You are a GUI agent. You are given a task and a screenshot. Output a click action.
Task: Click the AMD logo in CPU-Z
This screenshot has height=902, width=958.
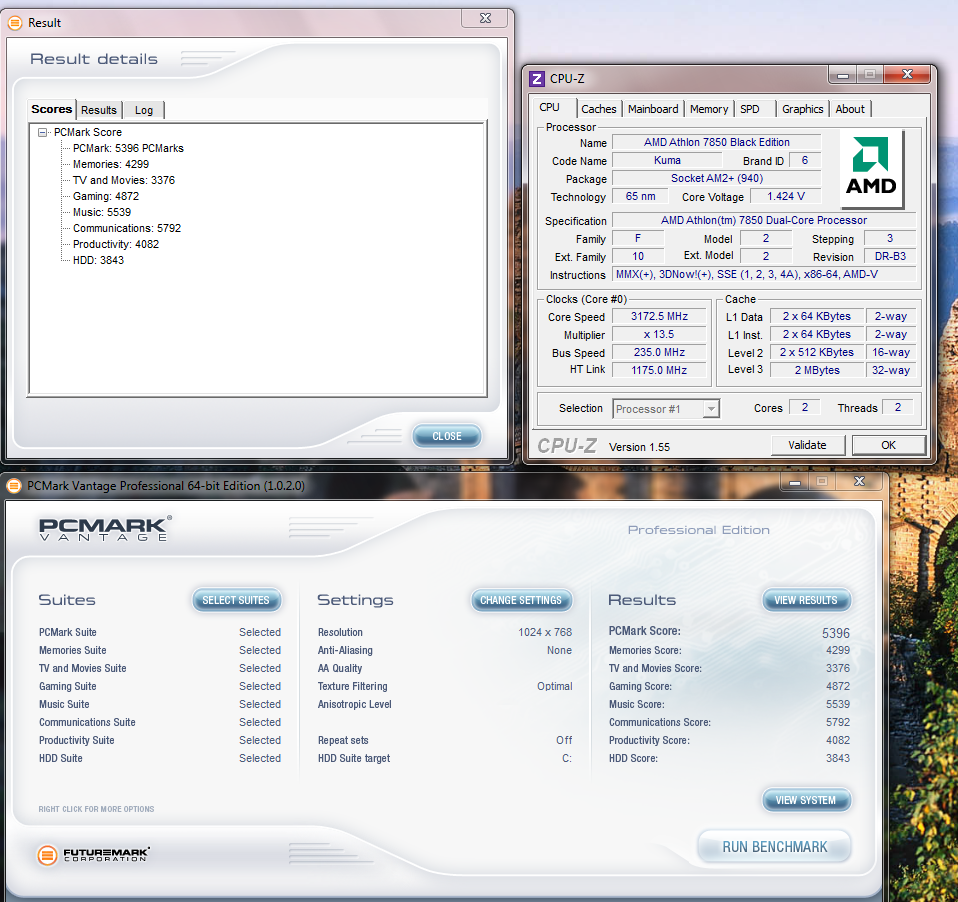click(871, 169)
